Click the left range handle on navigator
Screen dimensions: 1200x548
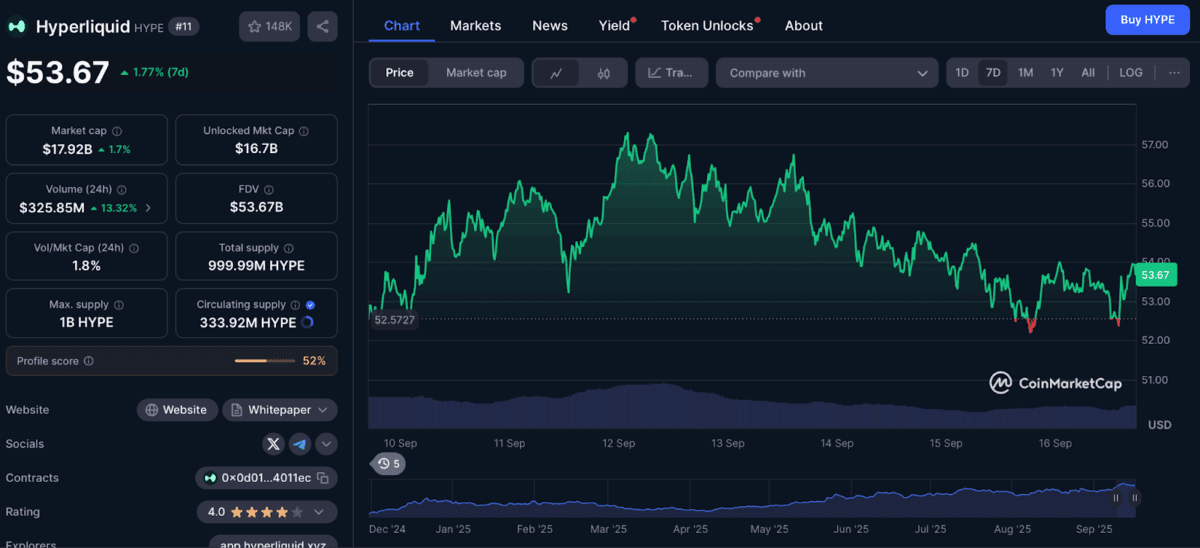tap(1116, 497)
